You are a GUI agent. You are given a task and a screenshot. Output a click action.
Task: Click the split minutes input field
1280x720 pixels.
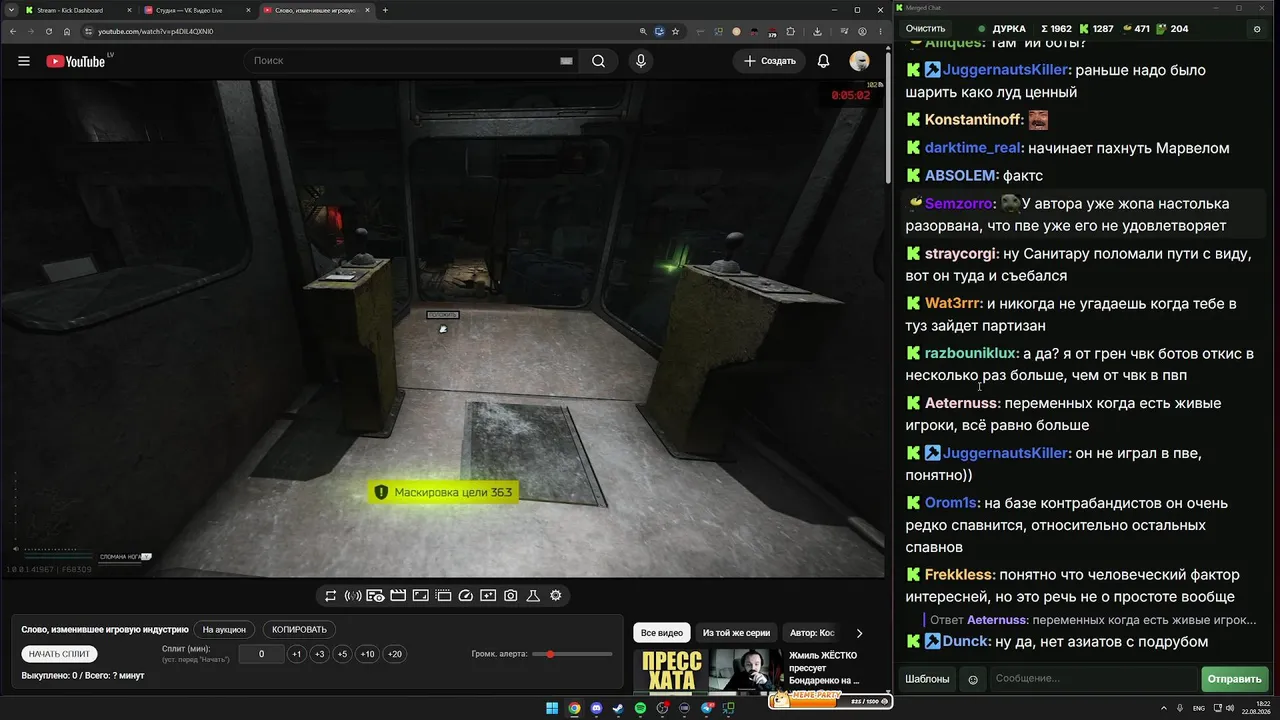tap(262, 654)
